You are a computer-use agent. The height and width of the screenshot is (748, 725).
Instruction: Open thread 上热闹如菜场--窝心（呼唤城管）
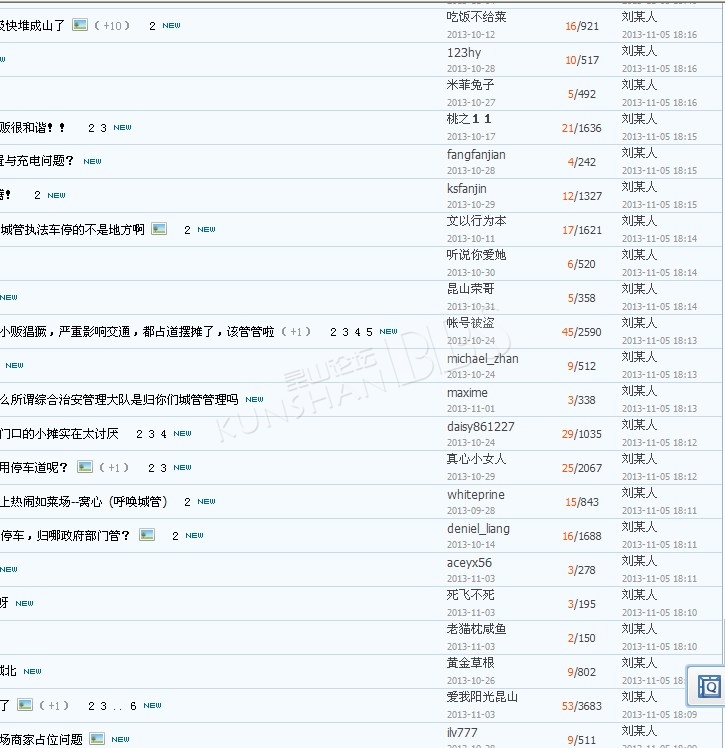(x=84, y=501)
